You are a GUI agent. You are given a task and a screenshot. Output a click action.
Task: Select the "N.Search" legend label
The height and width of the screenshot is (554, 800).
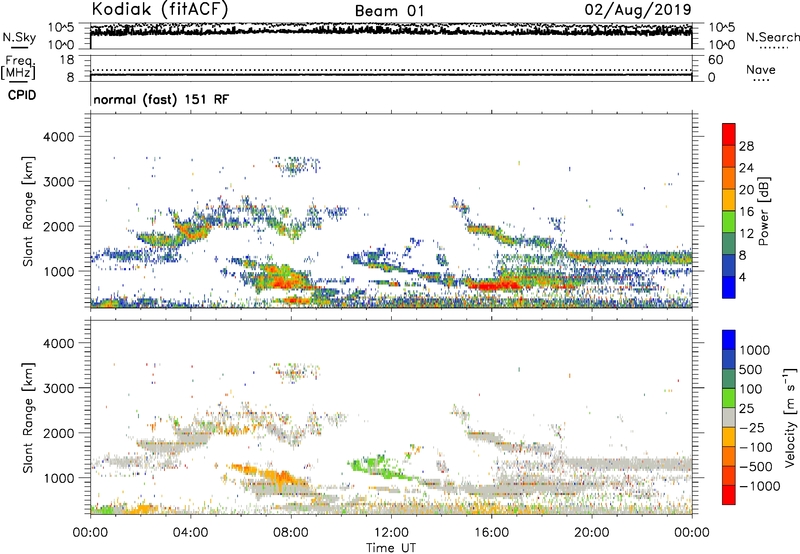[772, 37]
